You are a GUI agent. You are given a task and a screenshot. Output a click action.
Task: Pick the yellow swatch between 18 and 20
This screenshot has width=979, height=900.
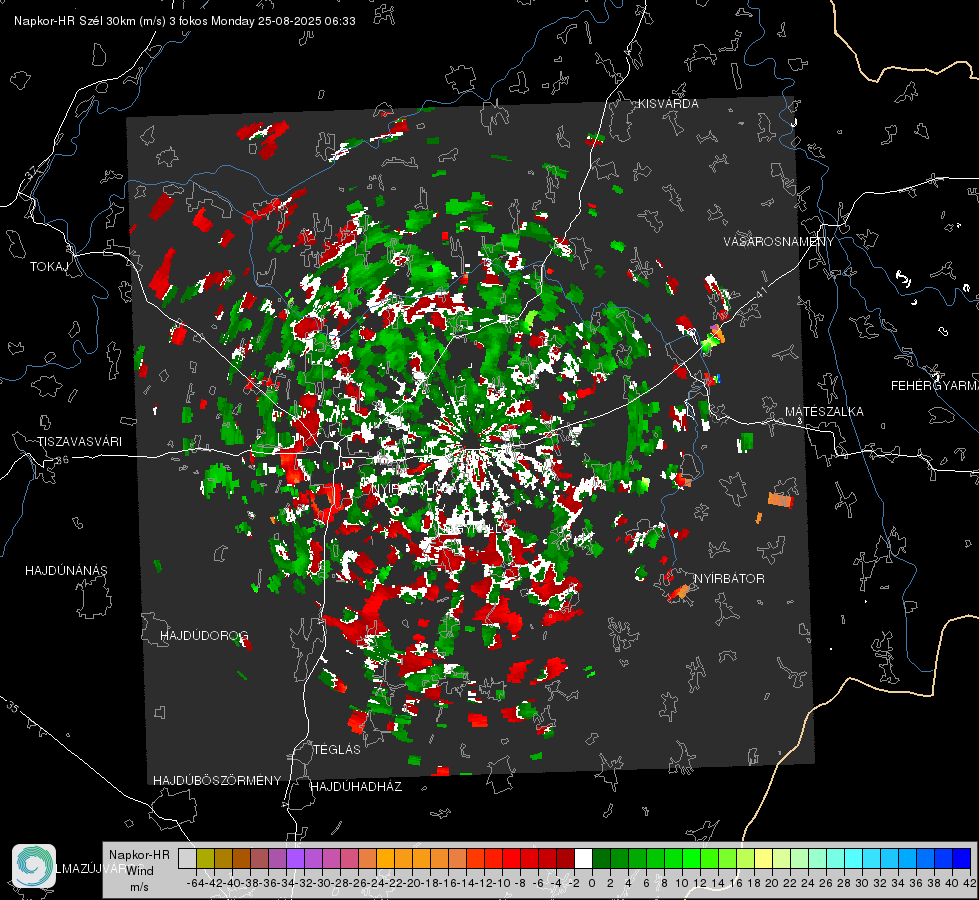point(763,858)
